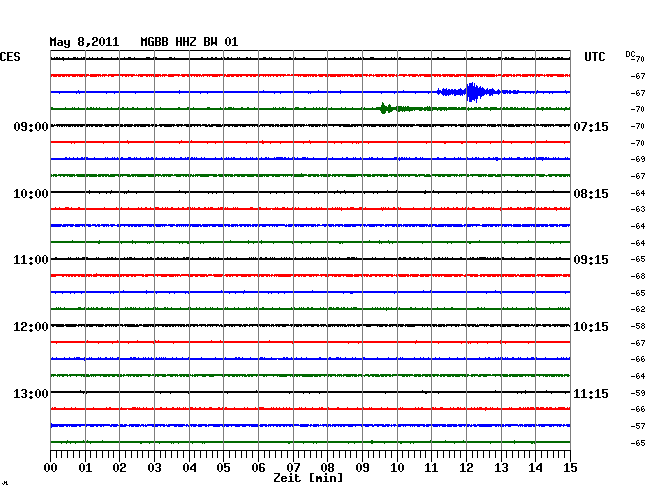The width and height of the screenshot is (650, 494).
Task: Click the "13" minute tick label
Action: click(501, 468)
